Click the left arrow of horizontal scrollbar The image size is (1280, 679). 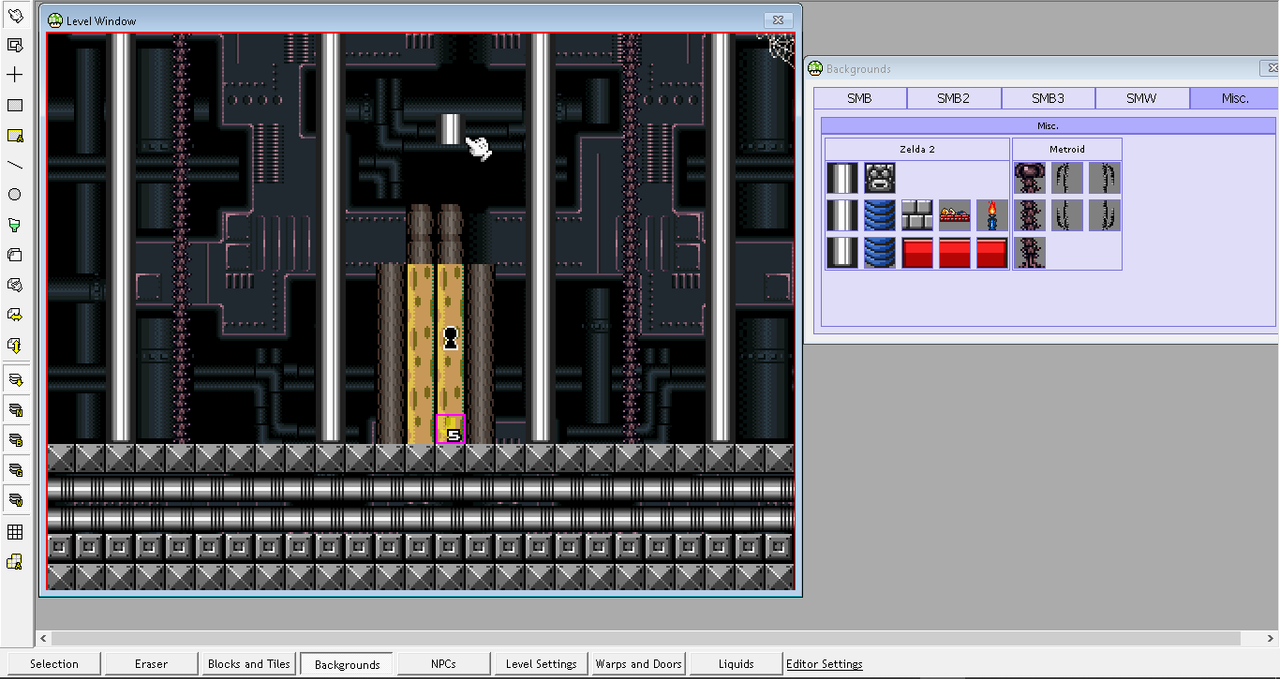[x=43, y=638]
